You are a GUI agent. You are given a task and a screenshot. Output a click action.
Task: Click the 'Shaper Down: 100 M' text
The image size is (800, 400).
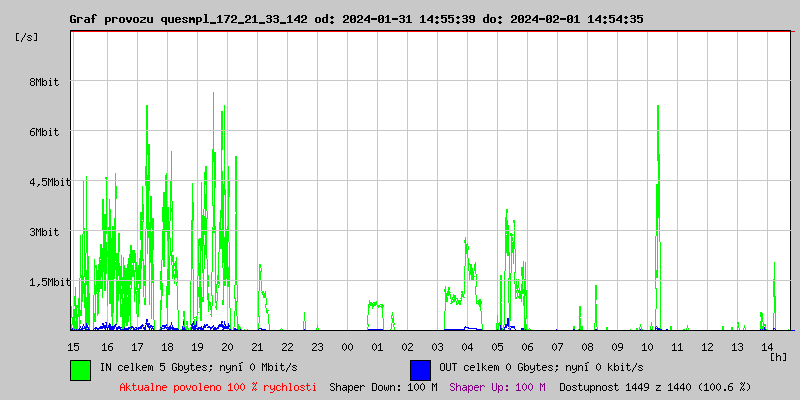coord(383,387)
